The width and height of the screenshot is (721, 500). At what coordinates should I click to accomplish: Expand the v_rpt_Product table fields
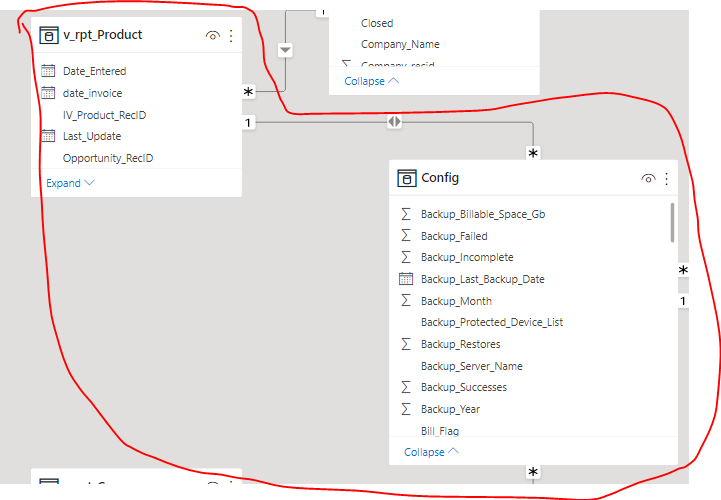click(70, 183)
